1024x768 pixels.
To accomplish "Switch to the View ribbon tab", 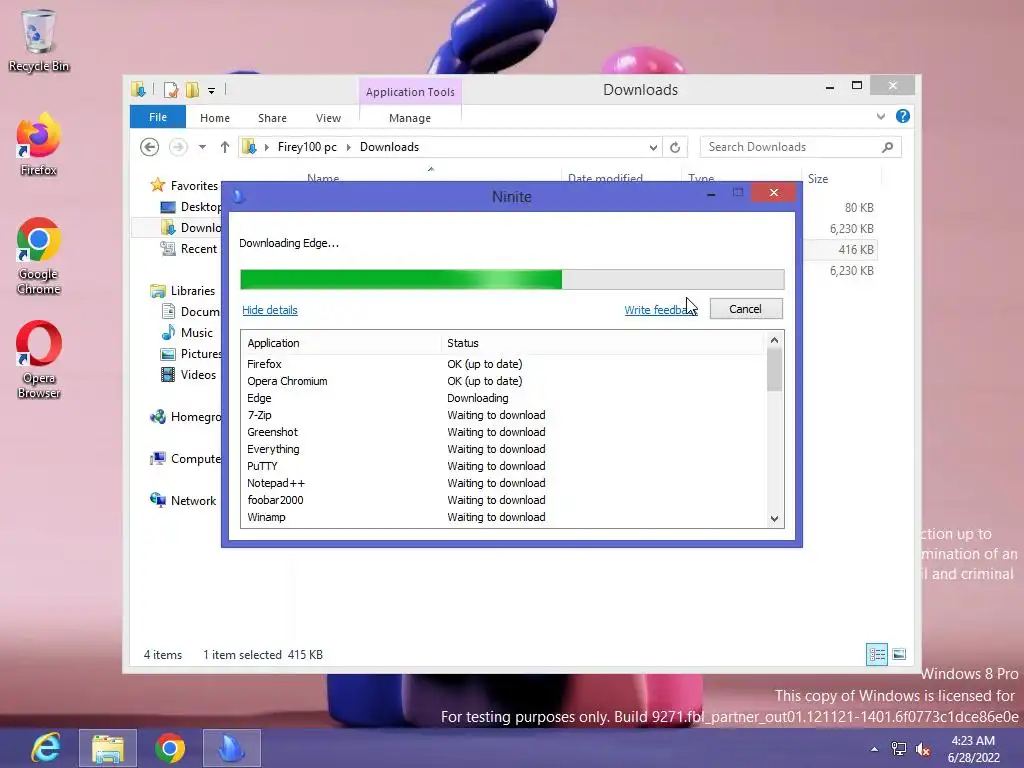I will pos(328,118).
